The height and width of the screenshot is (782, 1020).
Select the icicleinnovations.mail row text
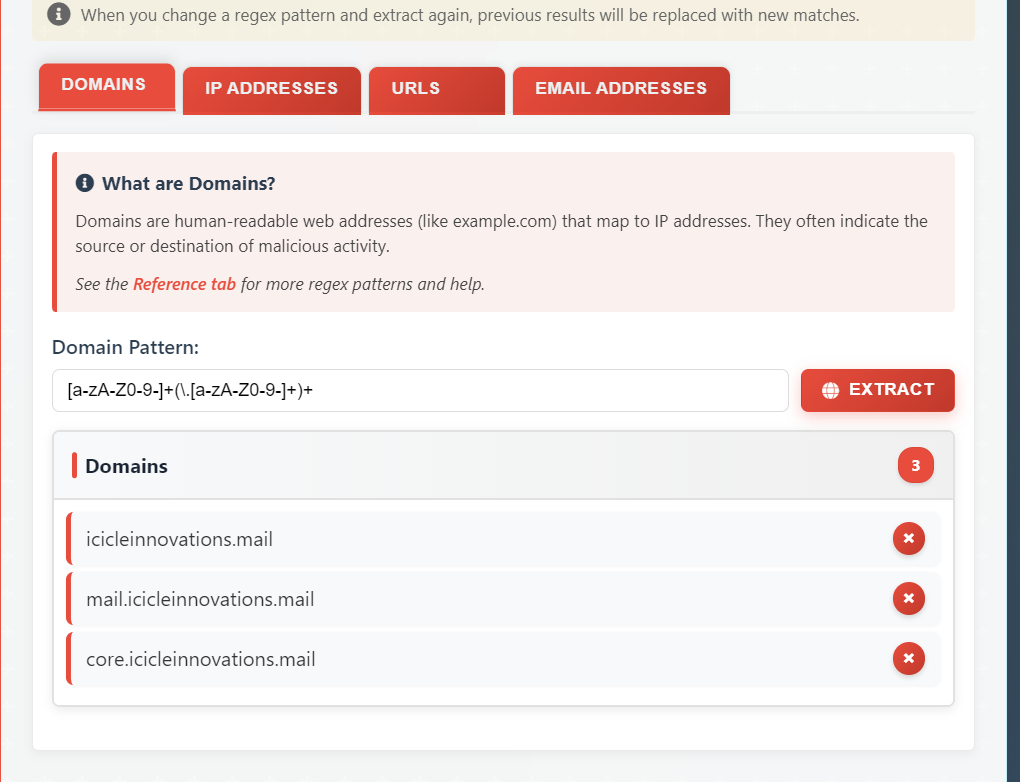180,539
